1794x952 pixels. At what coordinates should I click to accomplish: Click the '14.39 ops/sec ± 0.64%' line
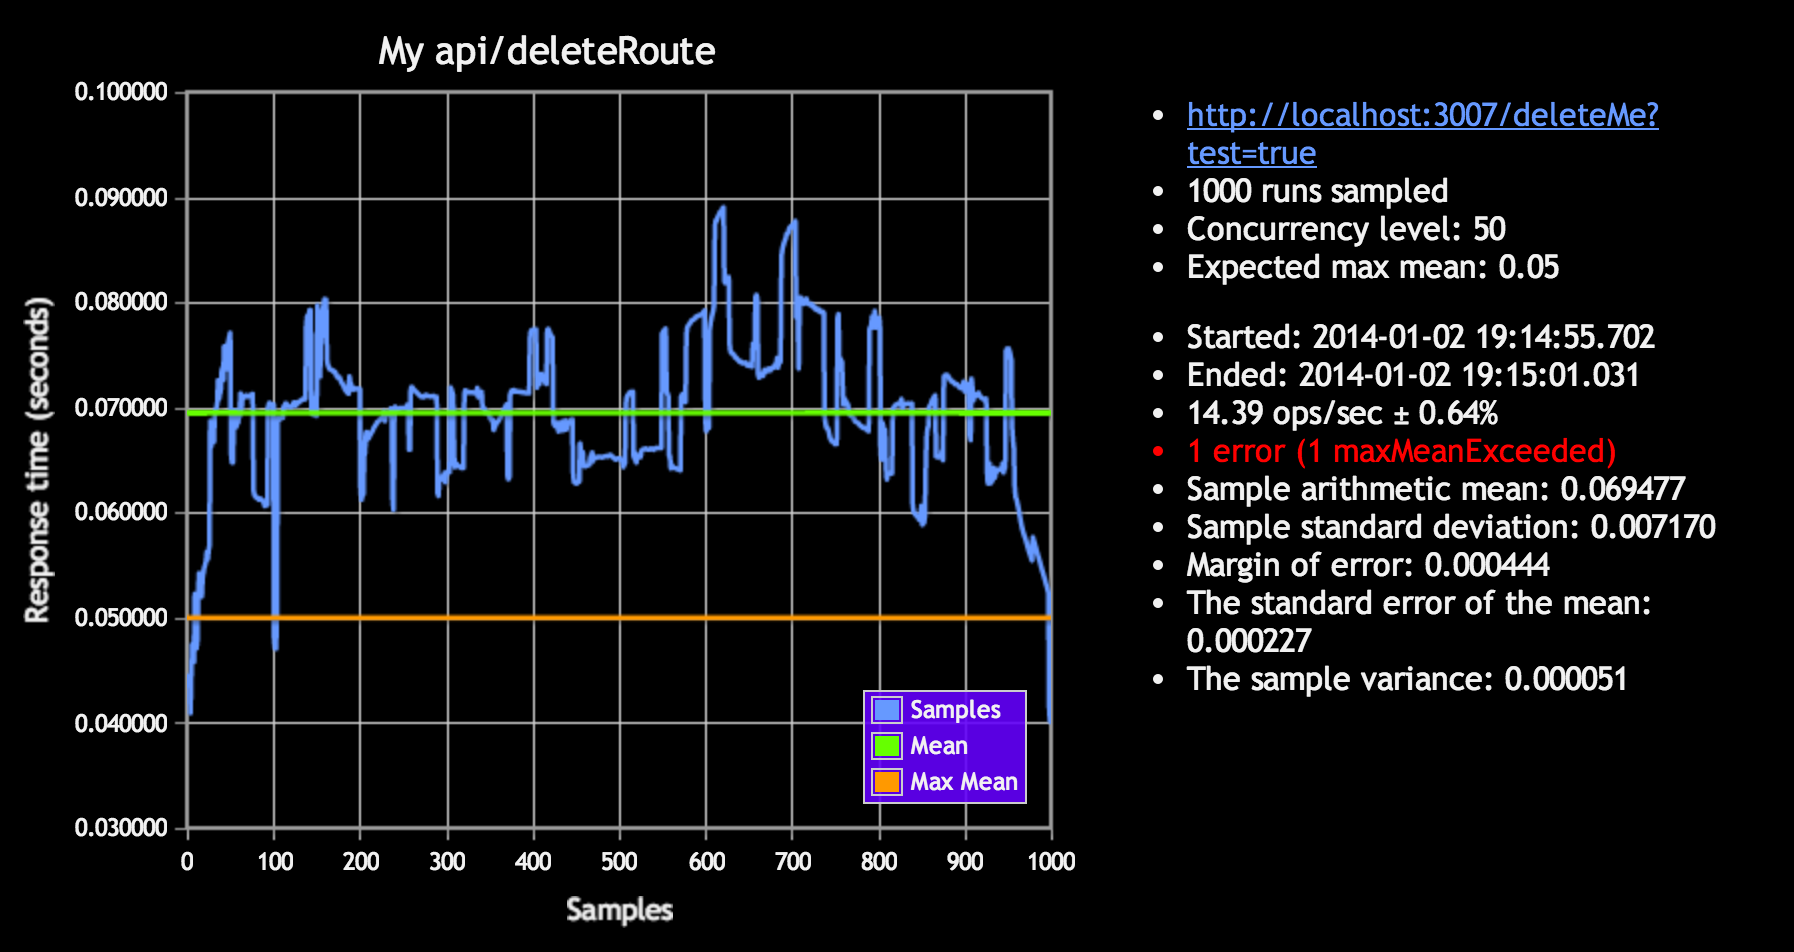click(1342, 413)
